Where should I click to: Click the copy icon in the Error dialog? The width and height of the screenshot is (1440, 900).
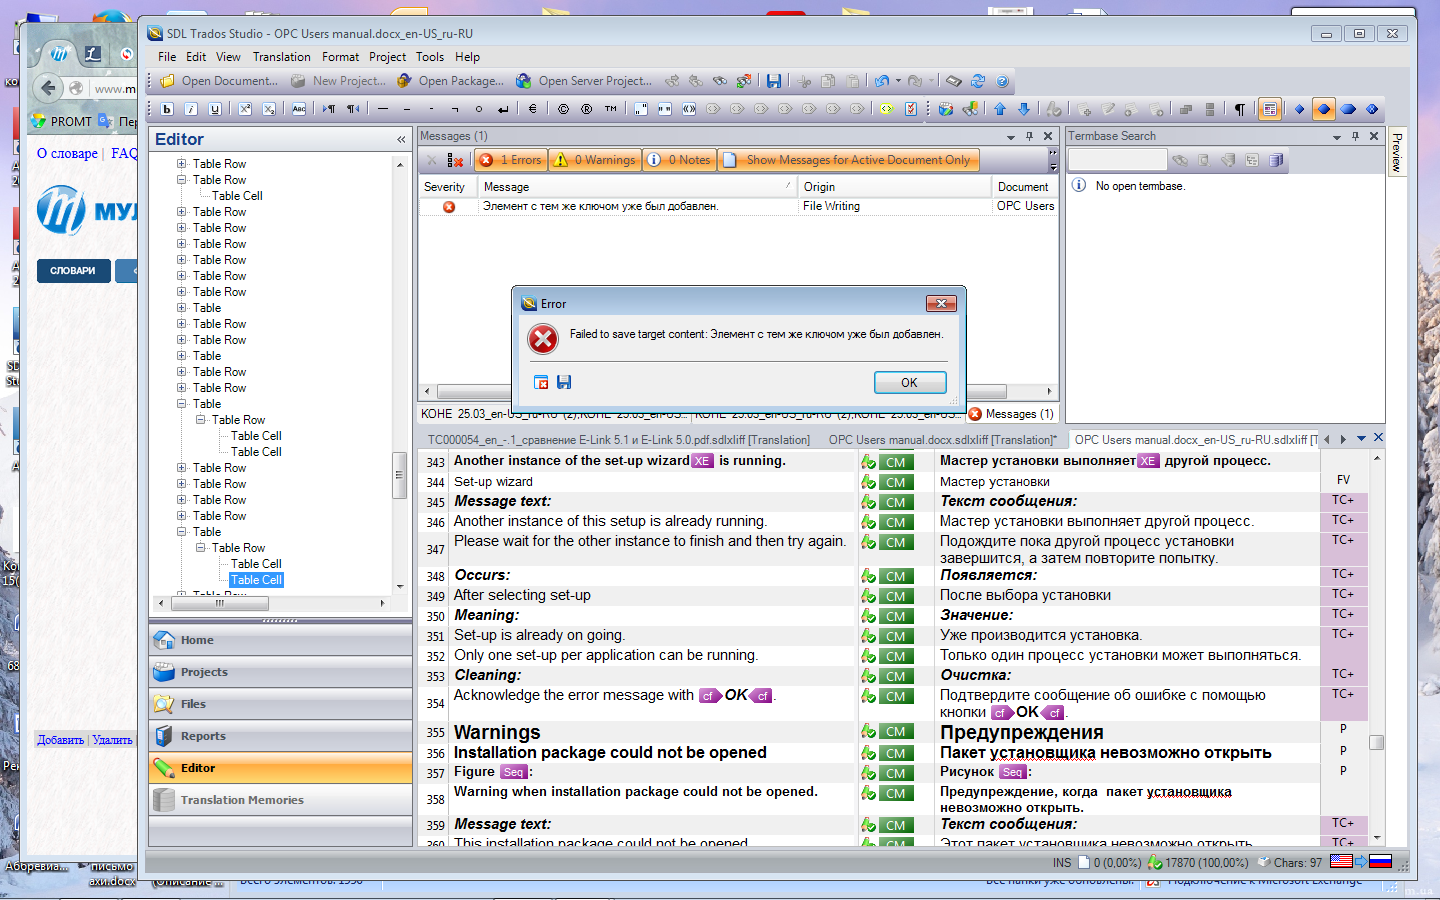pyautogui.click(x=541, y=382)
